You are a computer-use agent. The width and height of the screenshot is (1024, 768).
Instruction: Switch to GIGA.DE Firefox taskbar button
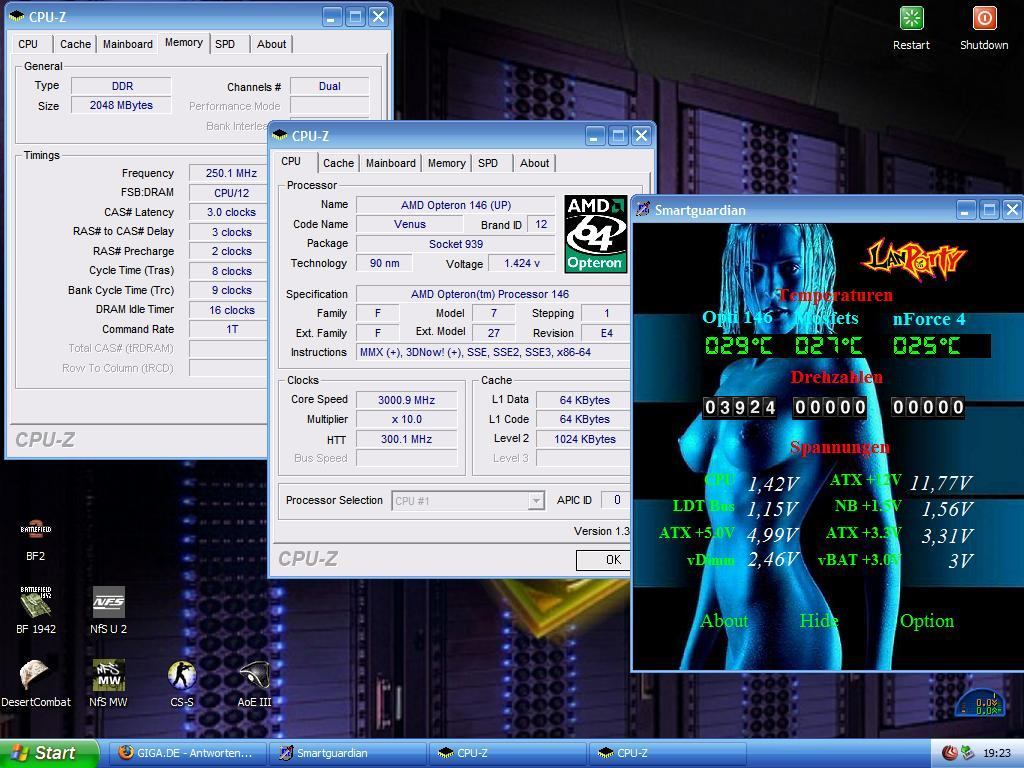[187, 753]
